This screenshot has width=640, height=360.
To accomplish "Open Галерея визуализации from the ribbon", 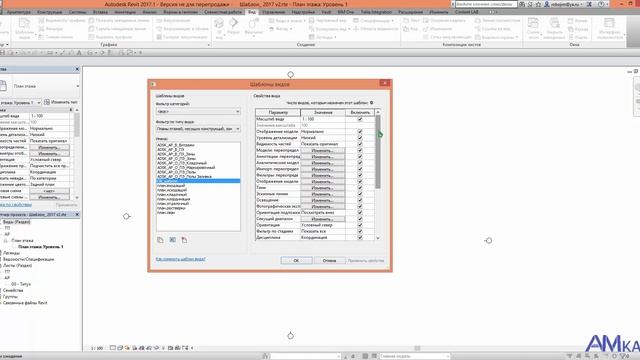I will 159,37.
